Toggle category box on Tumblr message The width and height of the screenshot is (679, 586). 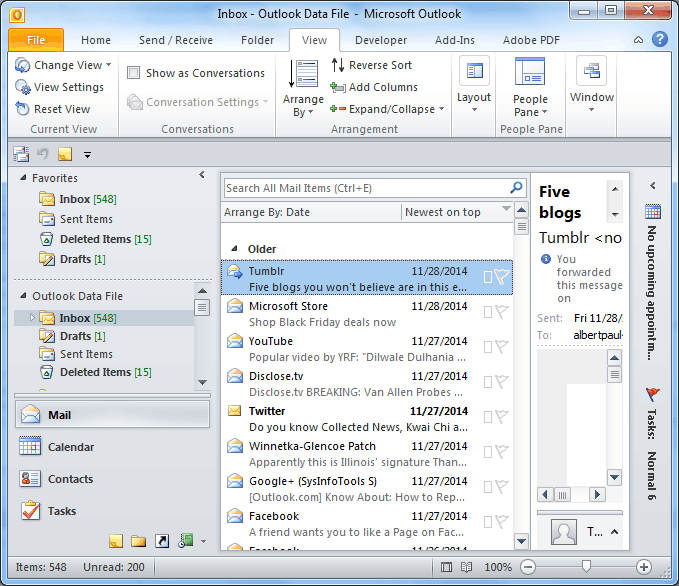pyautogui.click(x=488, y=277)
